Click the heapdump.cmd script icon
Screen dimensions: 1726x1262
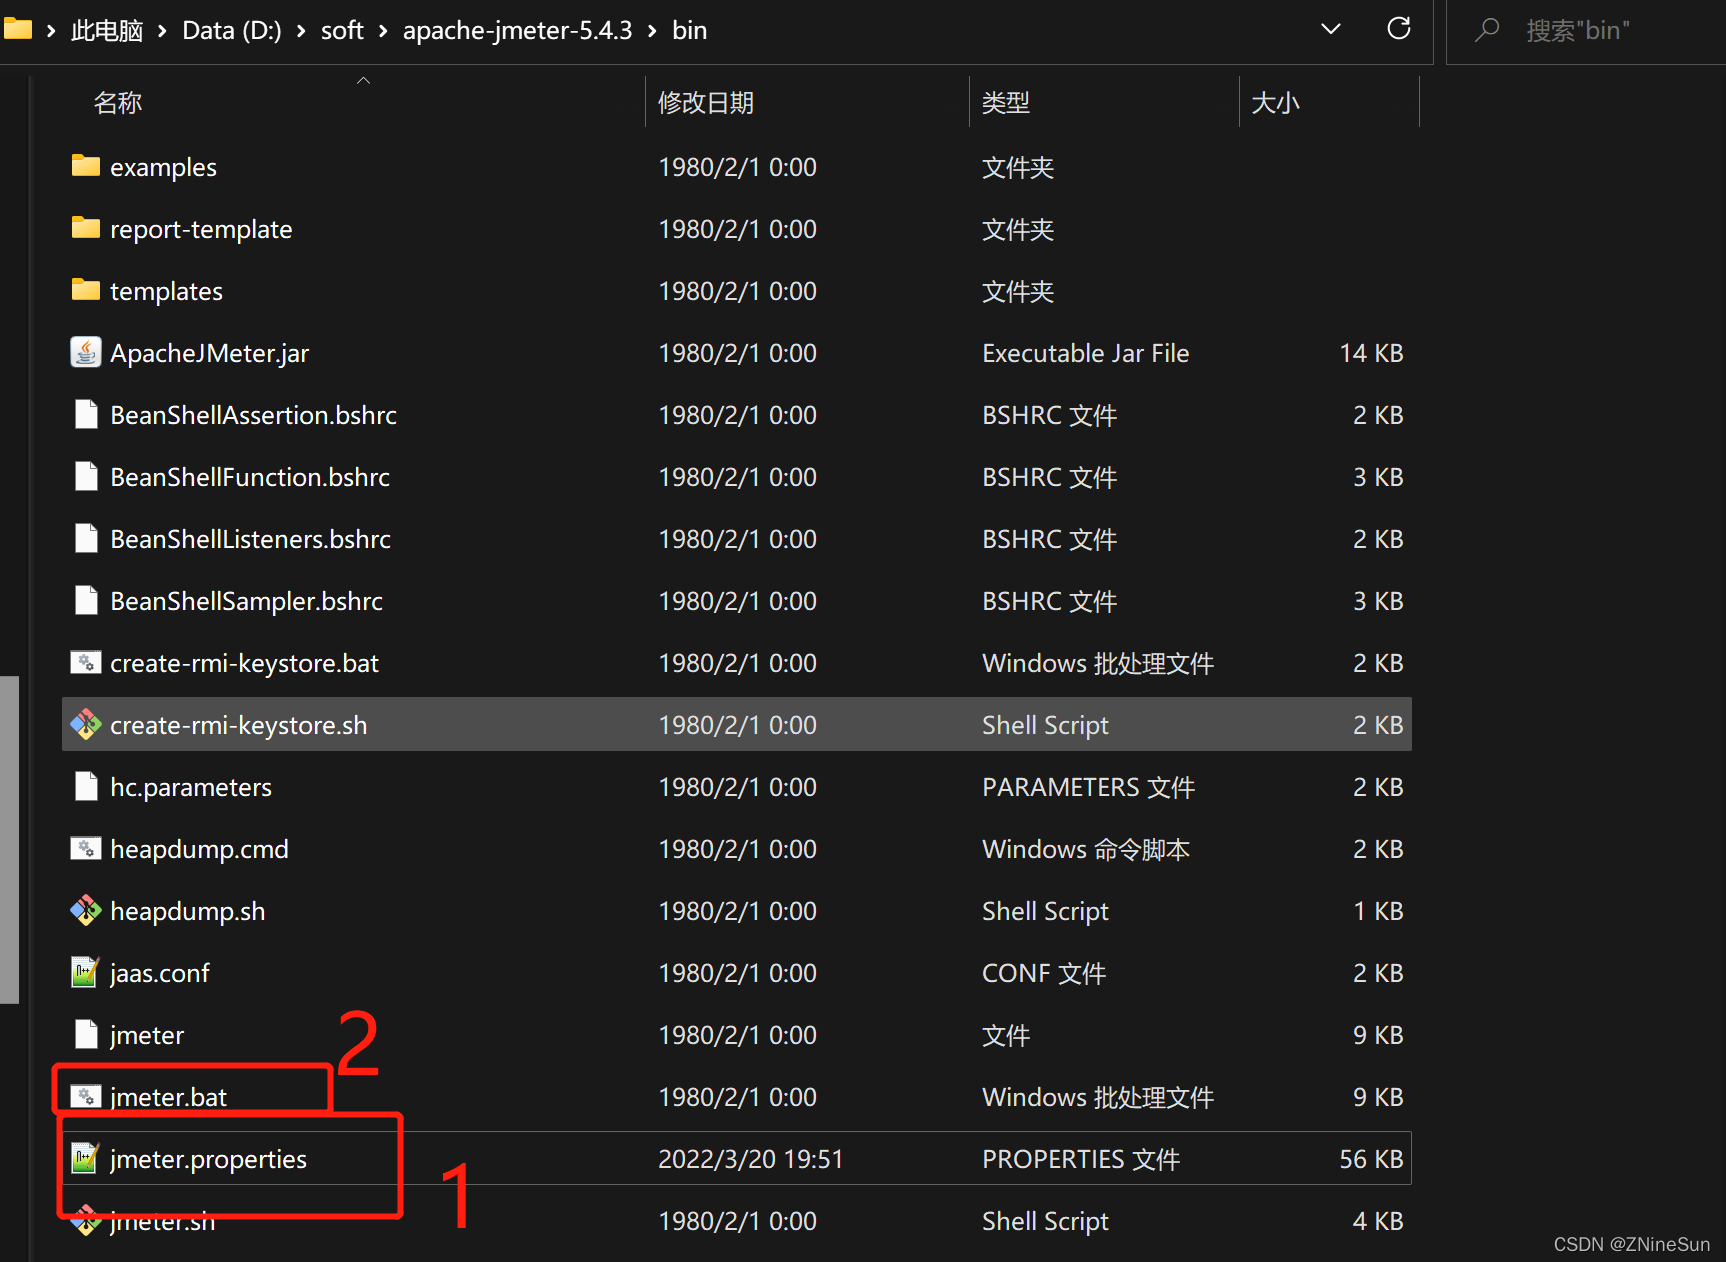(86, 848)
